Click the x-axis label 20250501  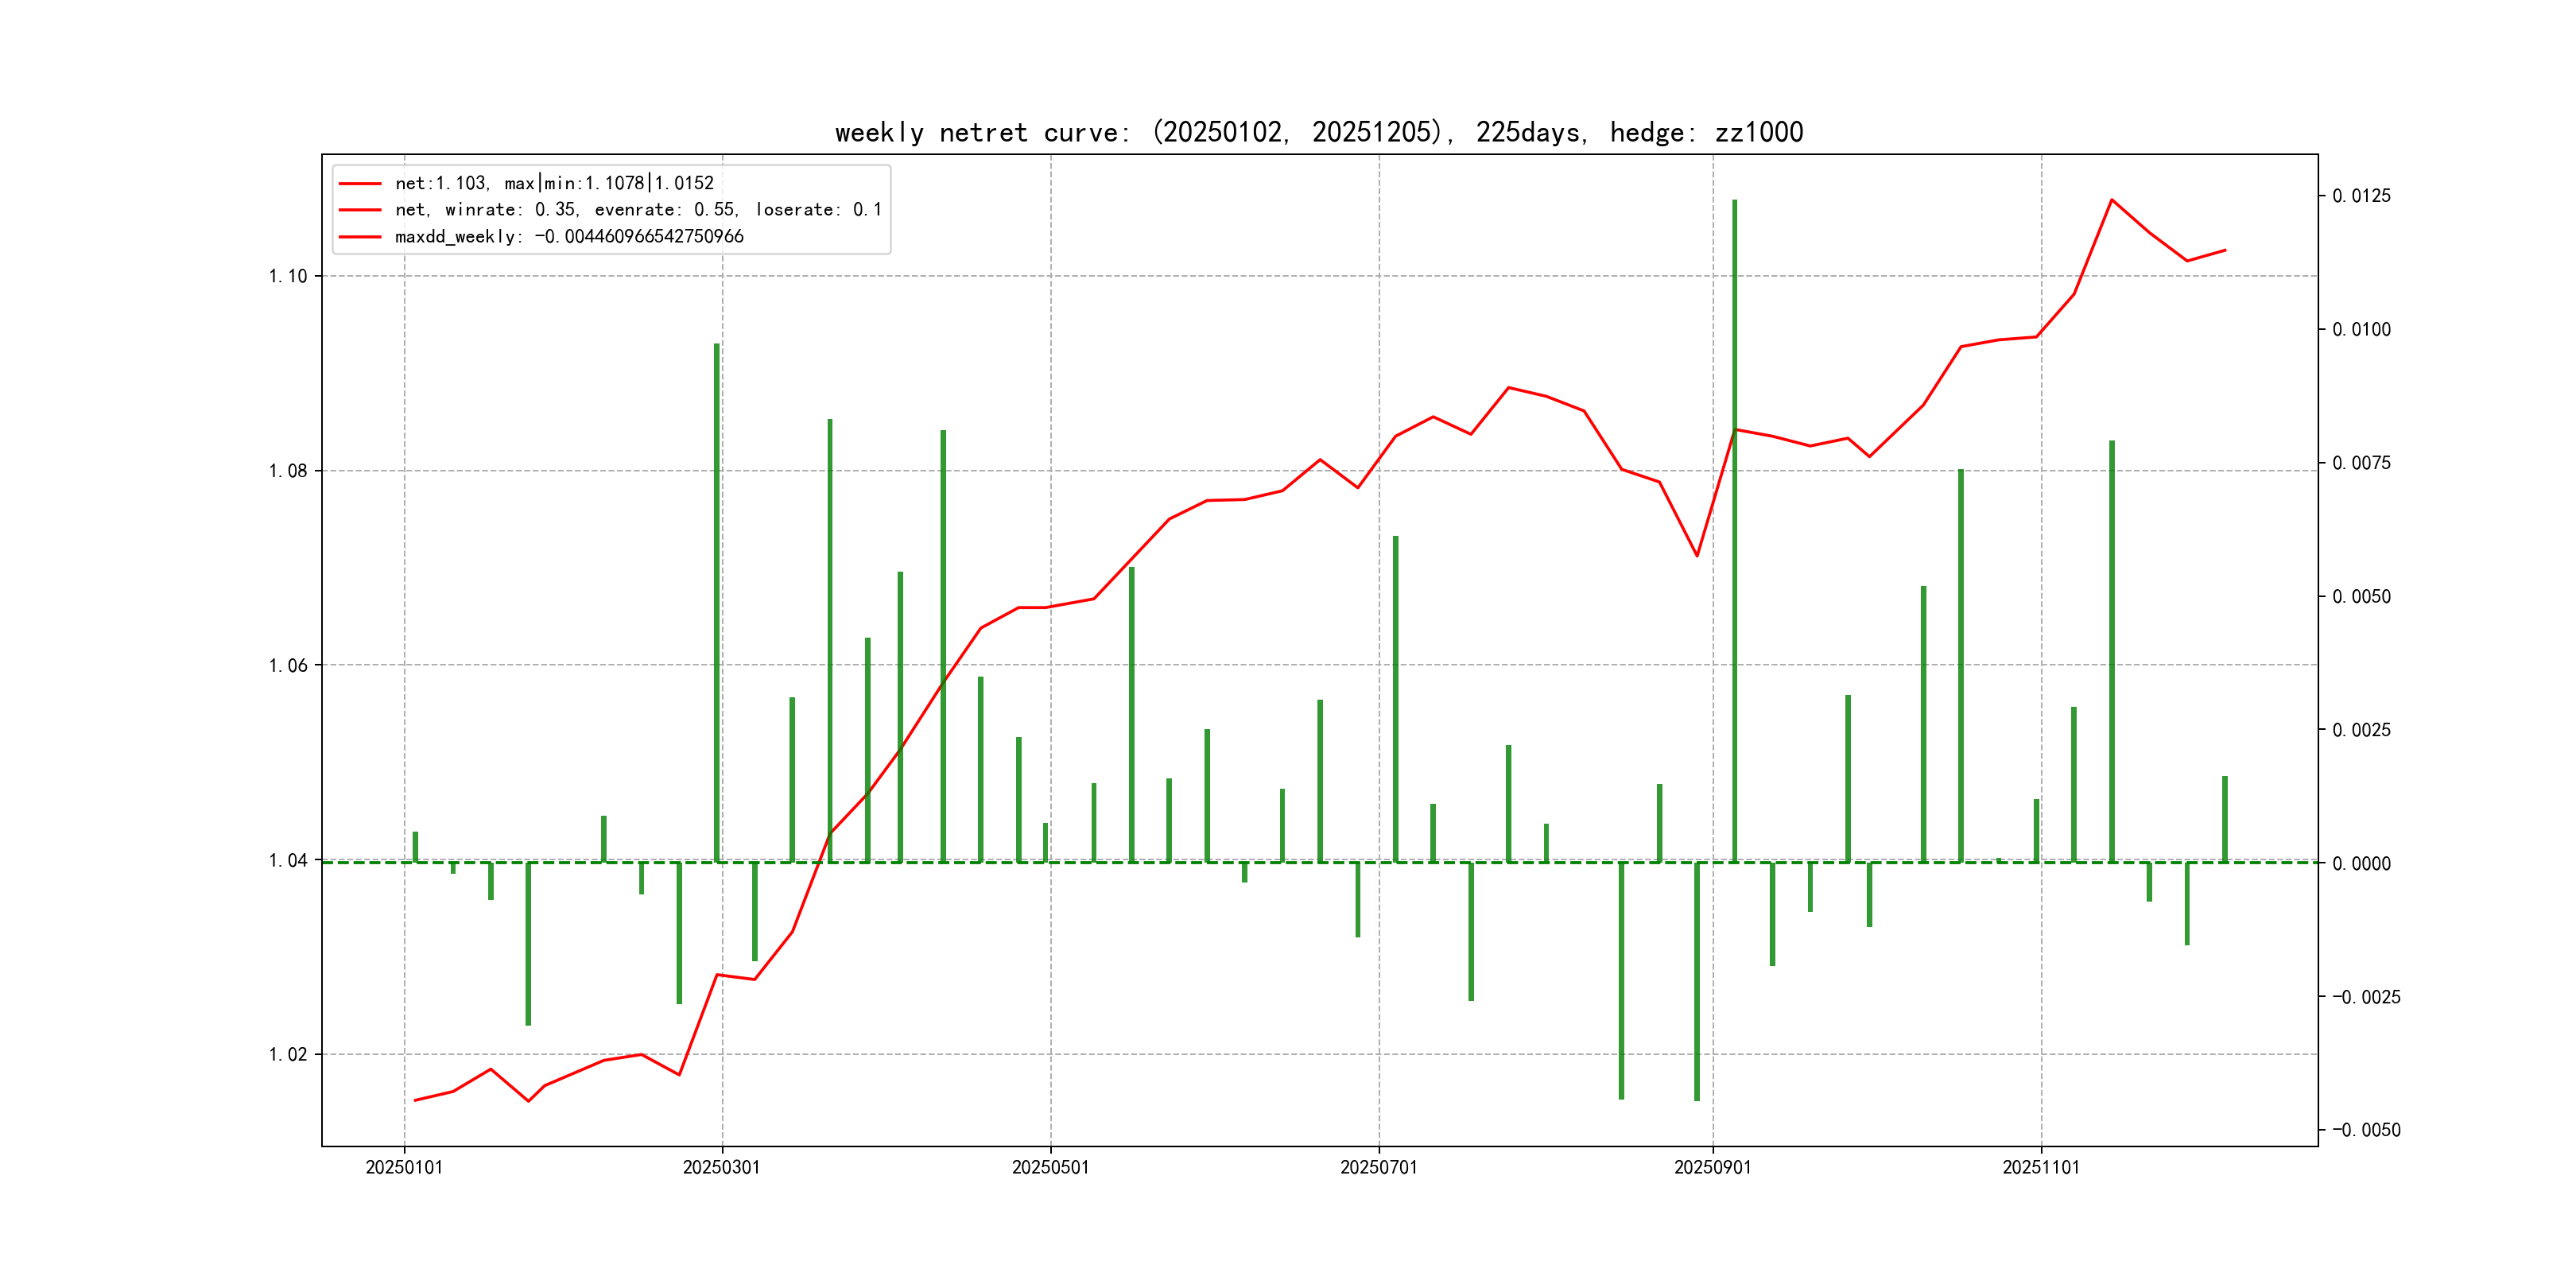(x=1050, y=1167)
